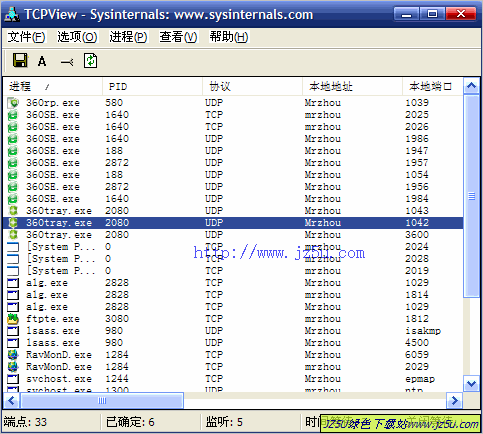The image size is (483, 434).
Task: Click the vertical scrollbar up arrow
Action: click(471, 86)
